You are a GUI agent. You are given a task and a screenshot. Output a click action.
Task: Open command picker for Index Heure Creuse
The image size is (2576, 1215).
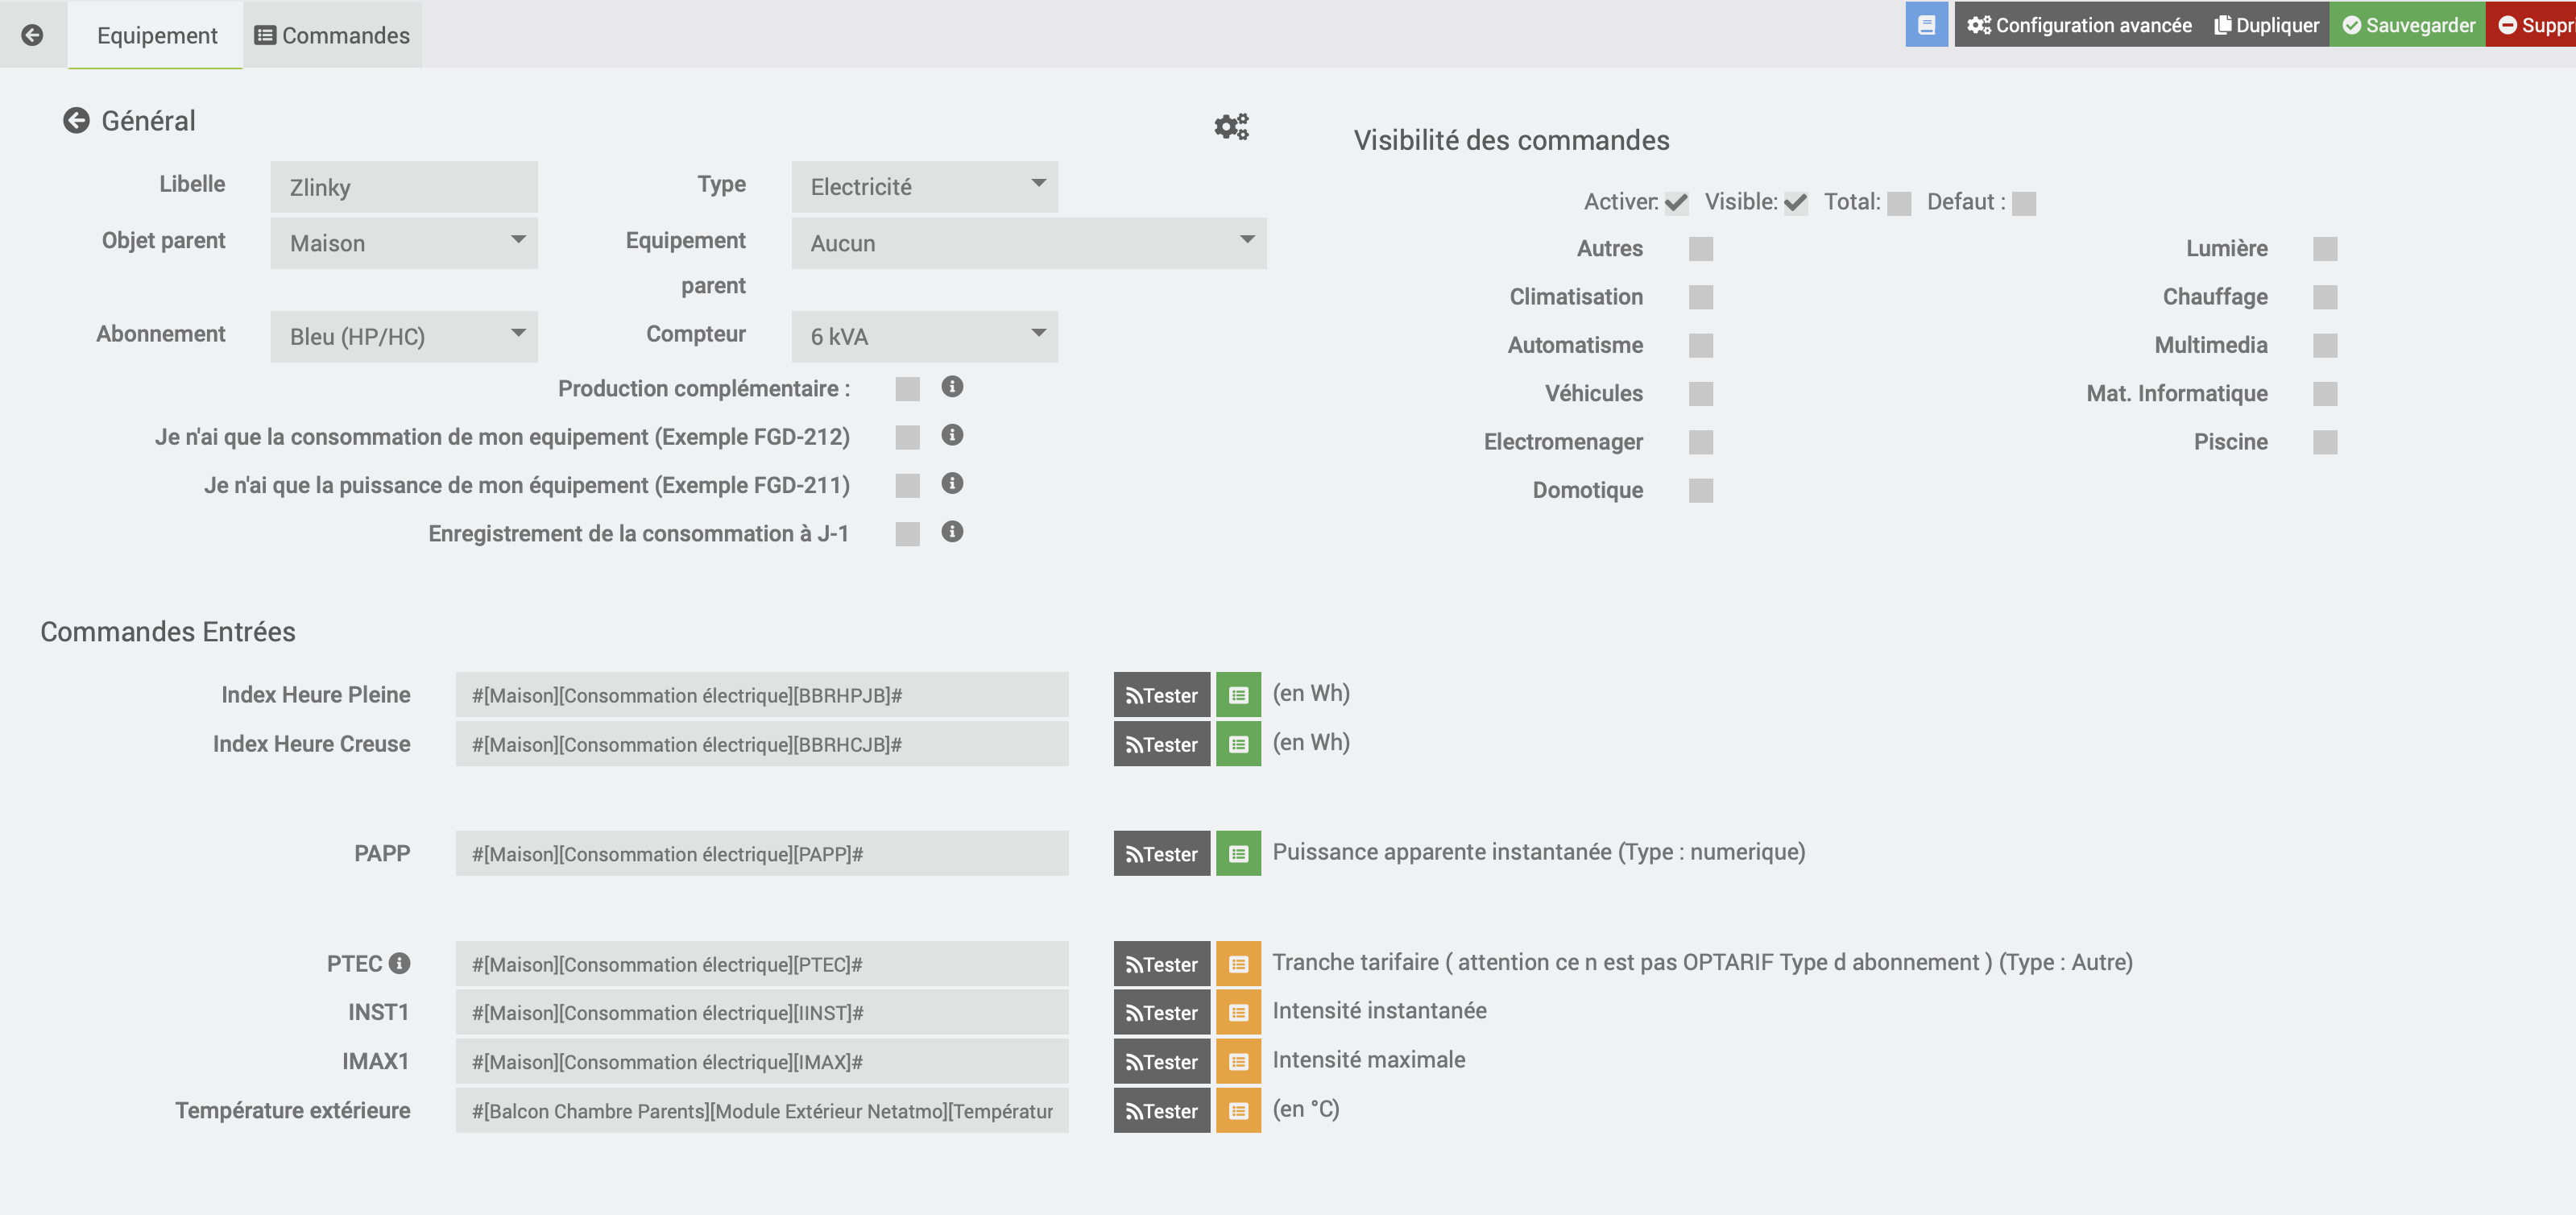click(x=1238, y=744)
